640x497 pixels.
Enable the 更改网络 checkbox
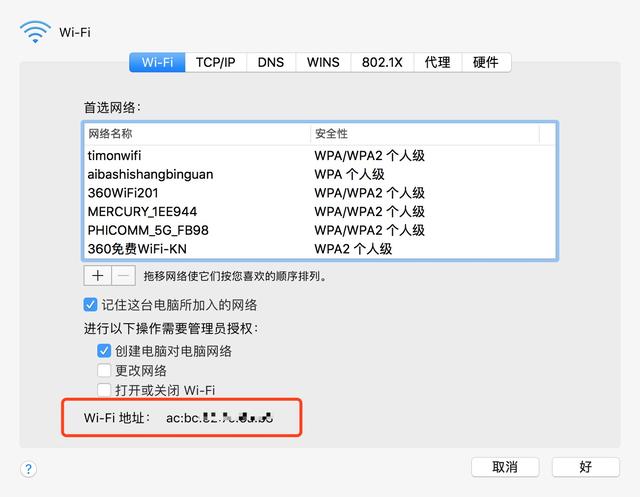click(104, 371)
